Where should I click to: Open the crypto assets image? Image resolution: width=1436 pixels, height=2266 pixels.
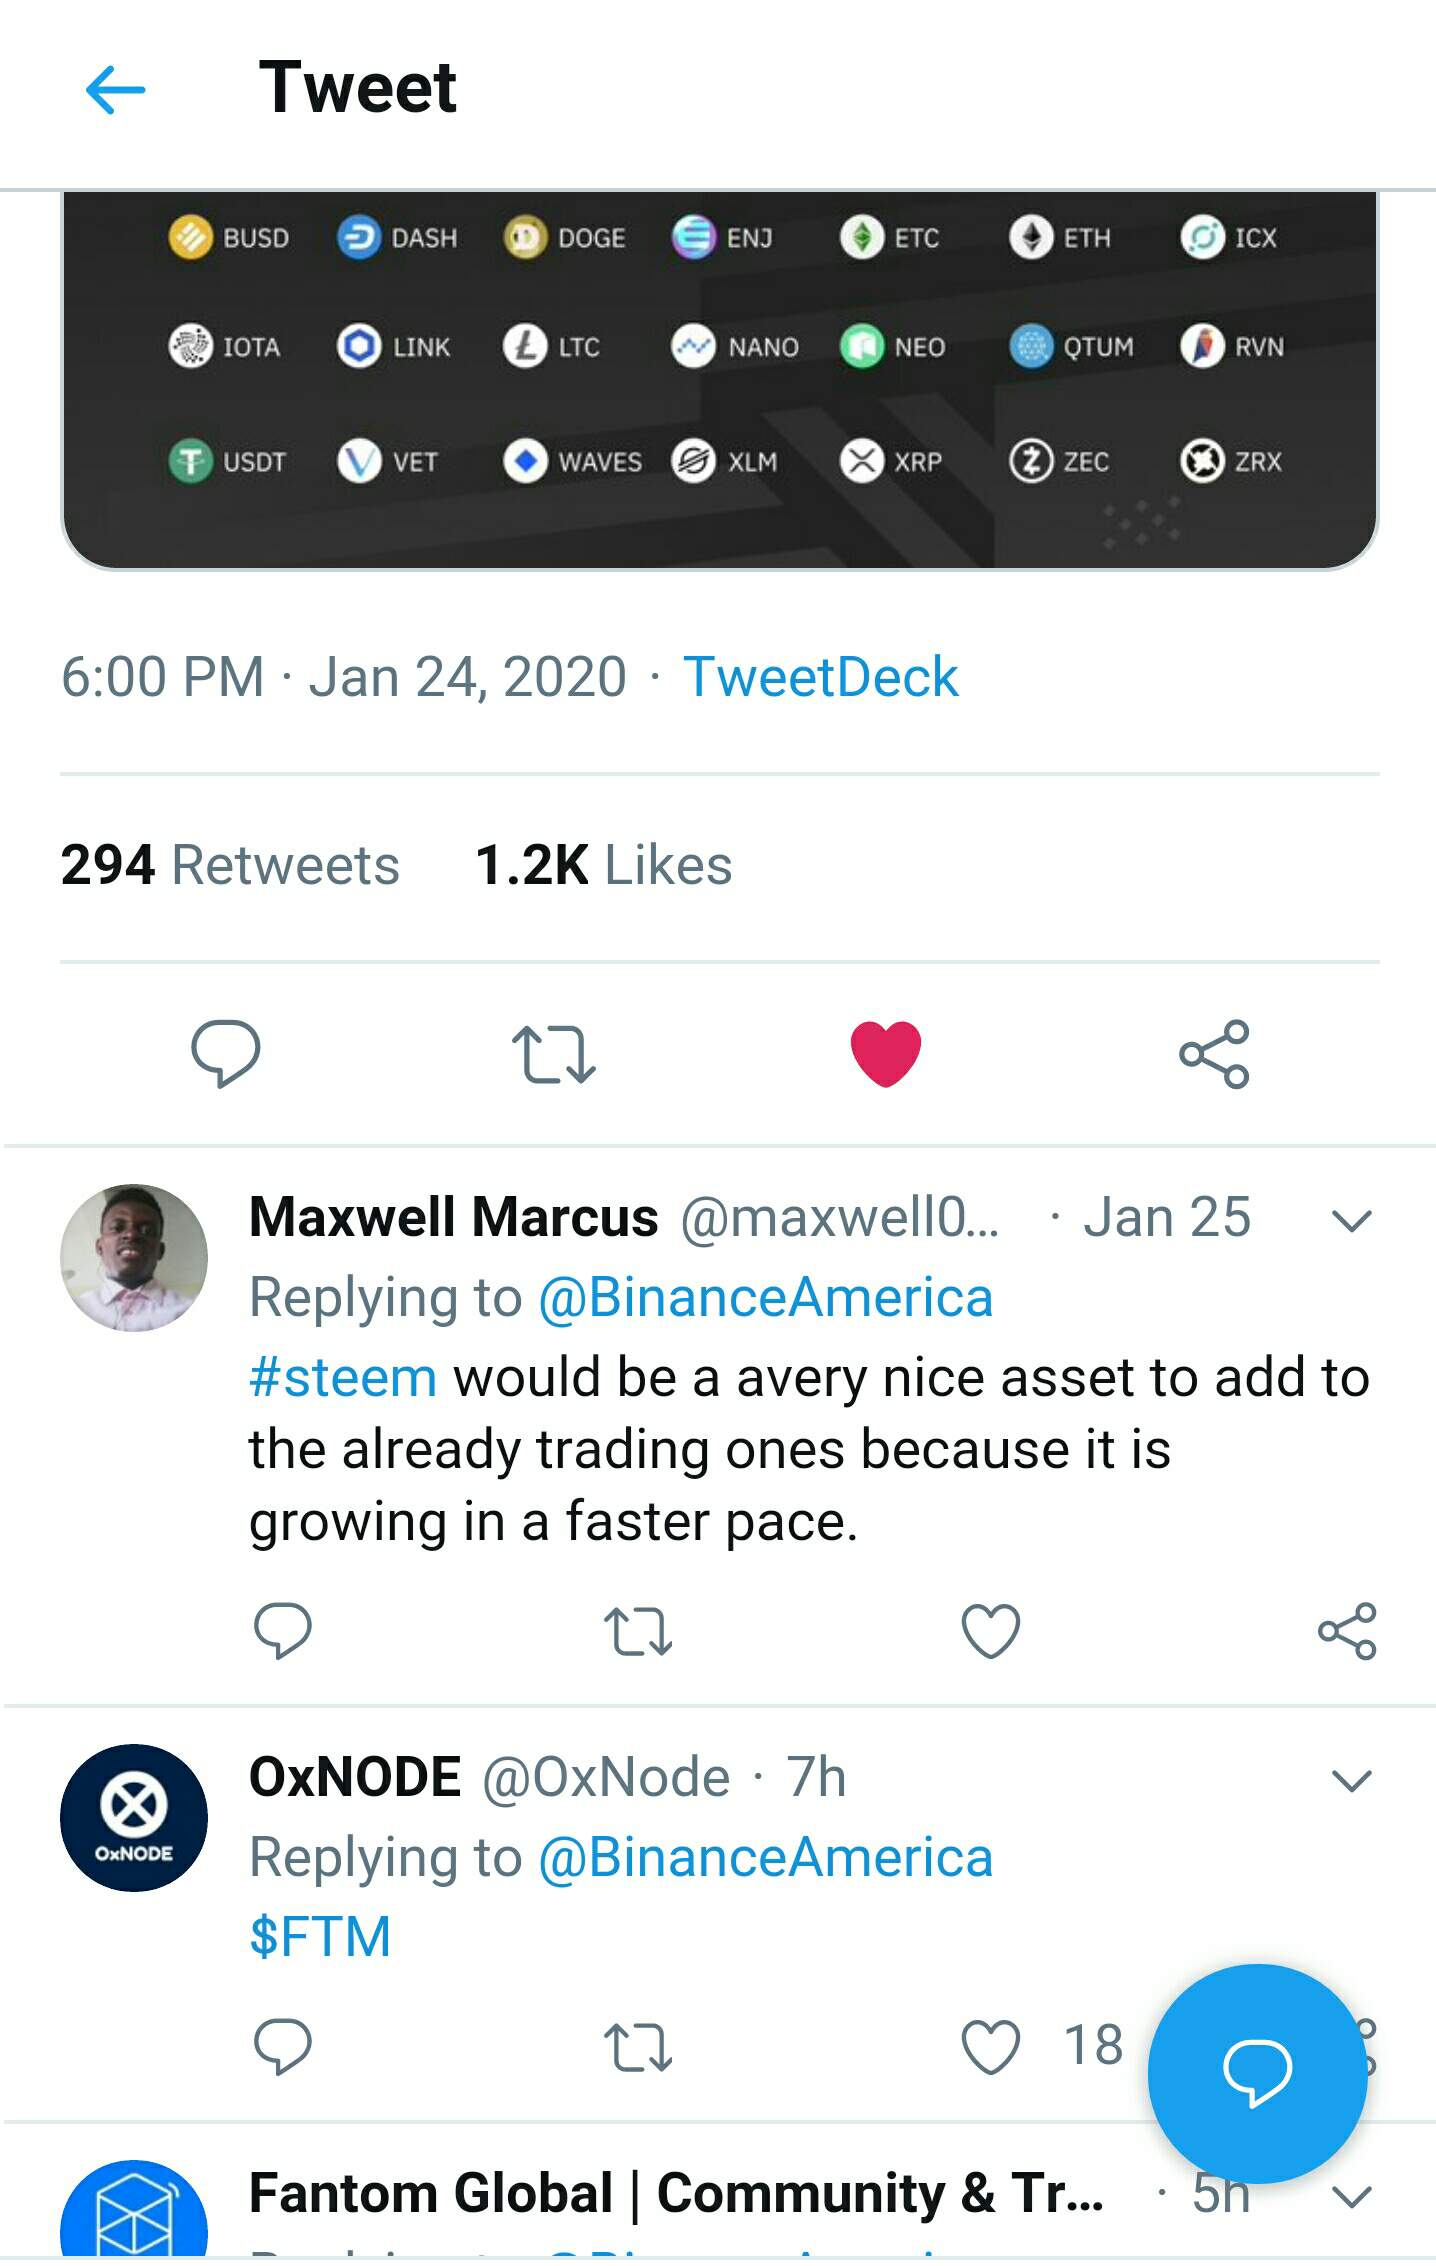coord(720,380)
